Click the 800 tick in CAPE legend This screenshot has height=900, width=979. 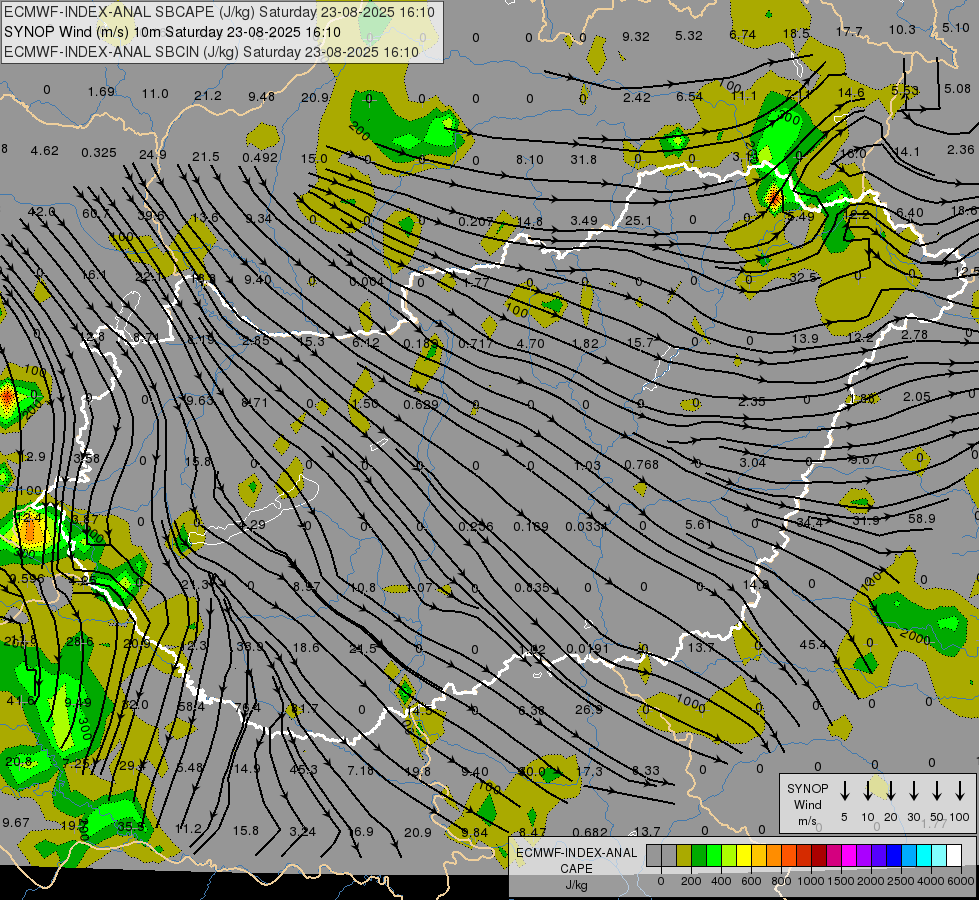coord(781,881)
